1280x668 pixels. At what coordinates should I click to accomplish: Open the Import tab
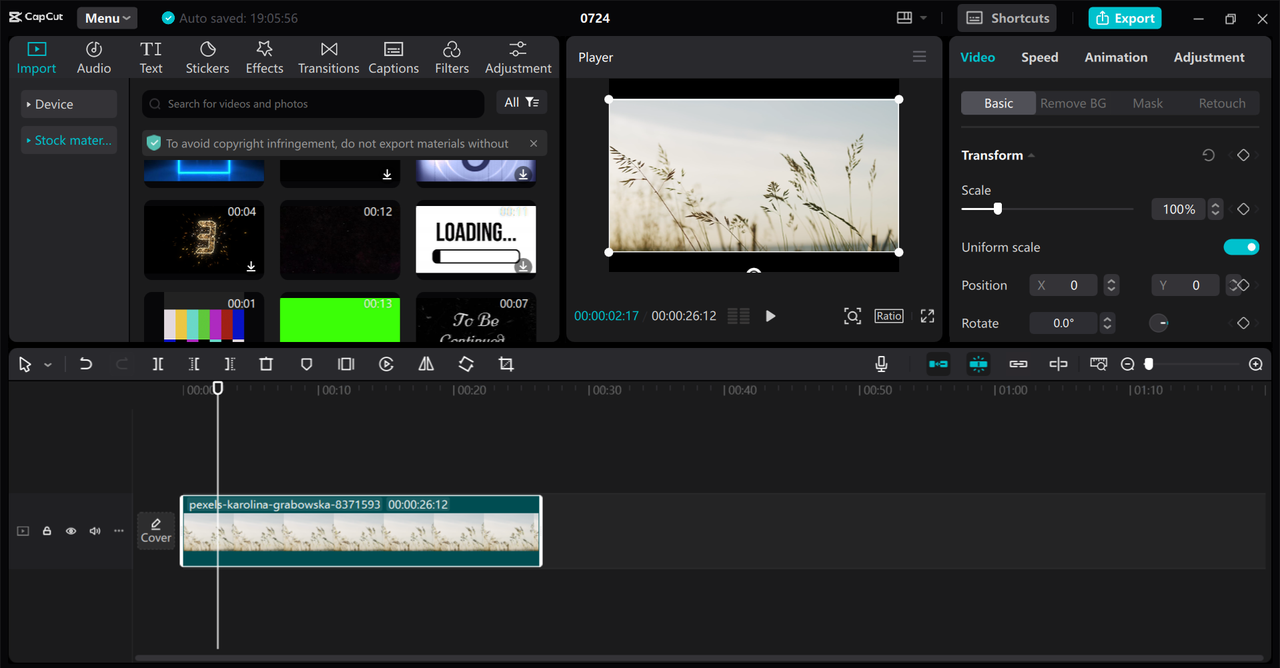click(x=37, y=58)
